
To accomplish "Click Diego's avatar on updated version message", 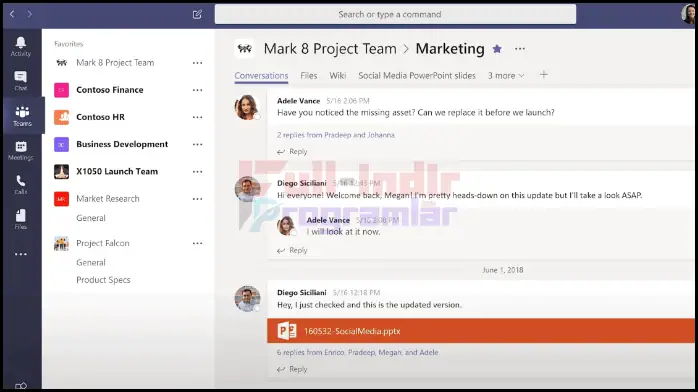I will [x=247, y=298].
